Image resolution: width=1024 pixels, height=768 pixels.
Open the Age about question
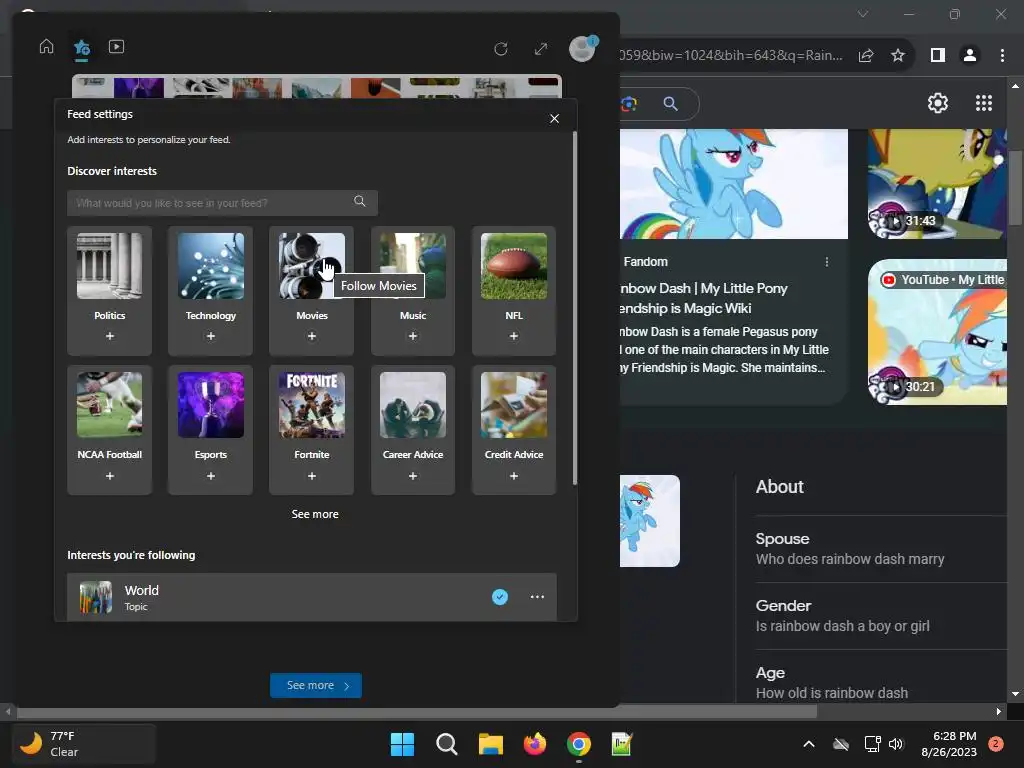880,683
